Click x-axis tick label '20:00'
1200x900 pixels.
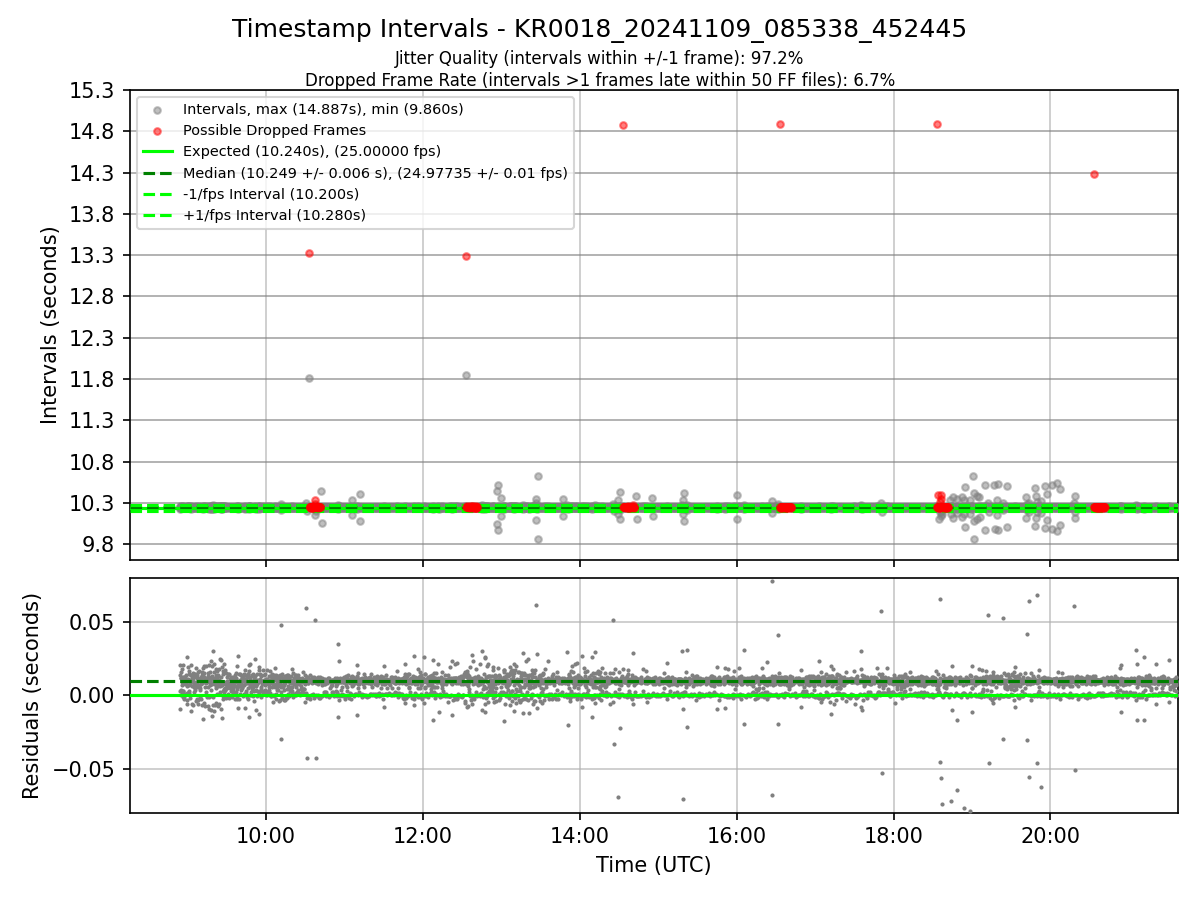click(x=1050, y=836)
